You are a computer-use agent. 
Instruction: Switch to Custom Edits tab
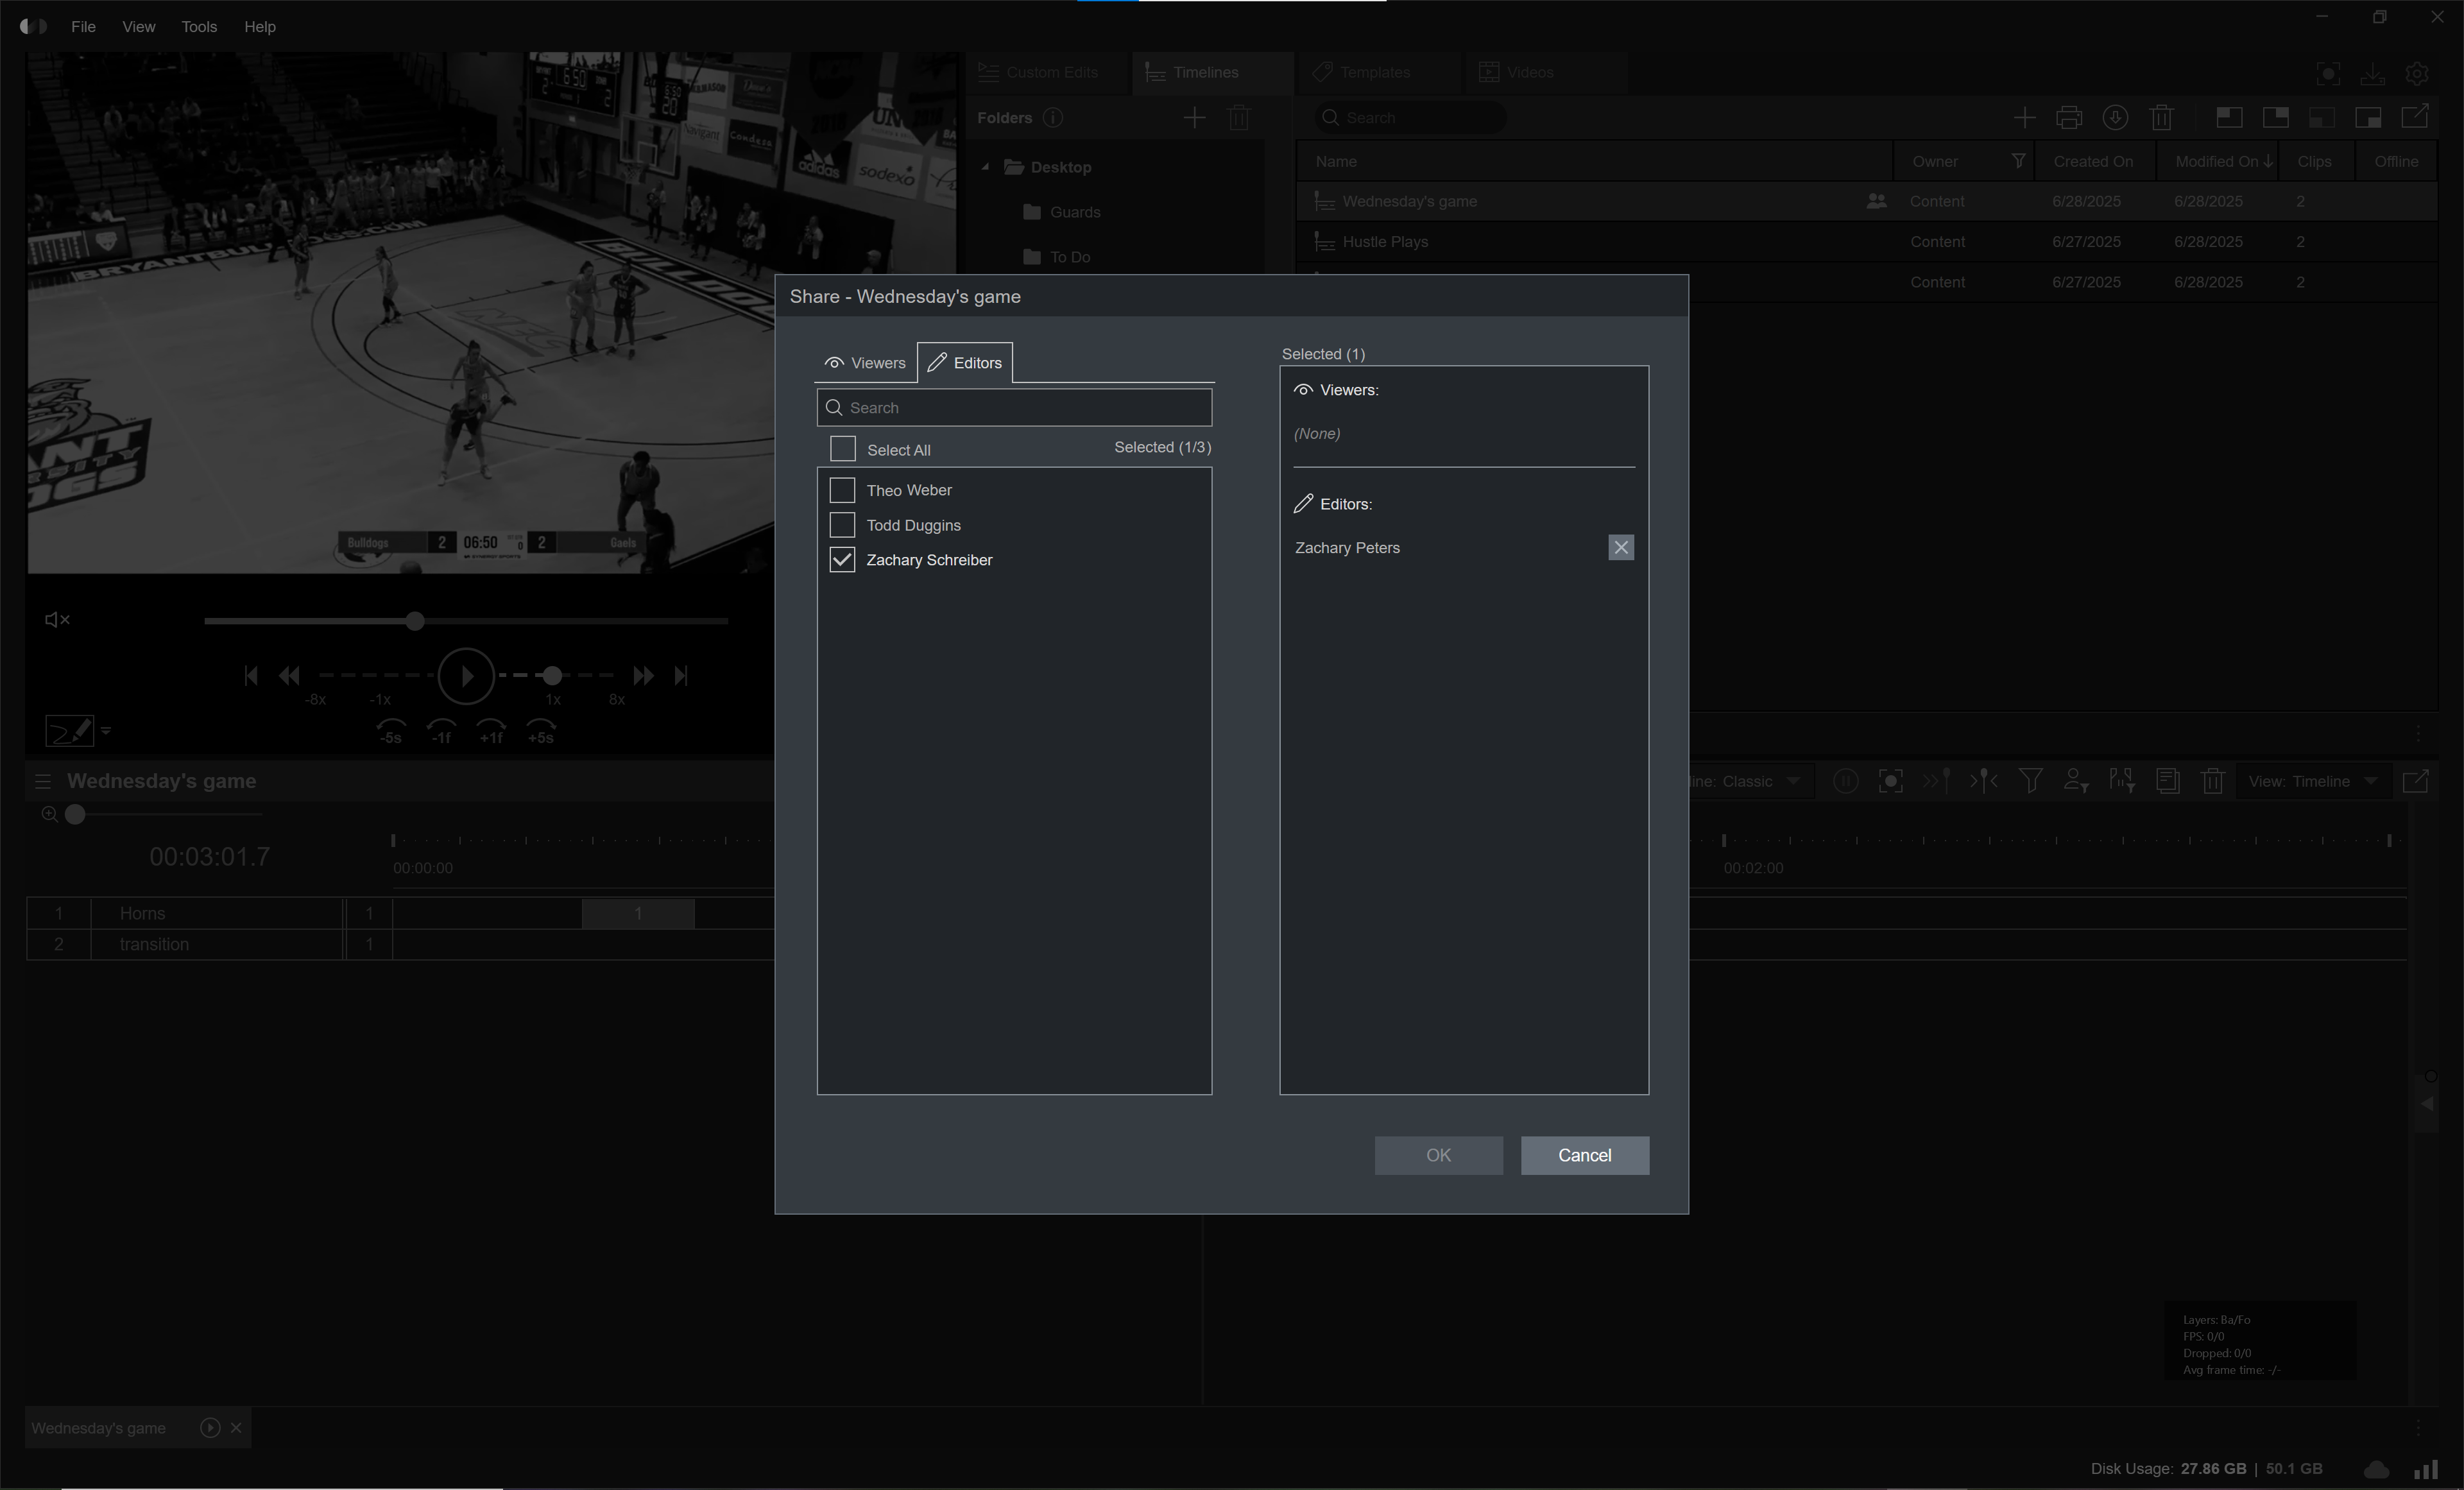coord(1046,72)
